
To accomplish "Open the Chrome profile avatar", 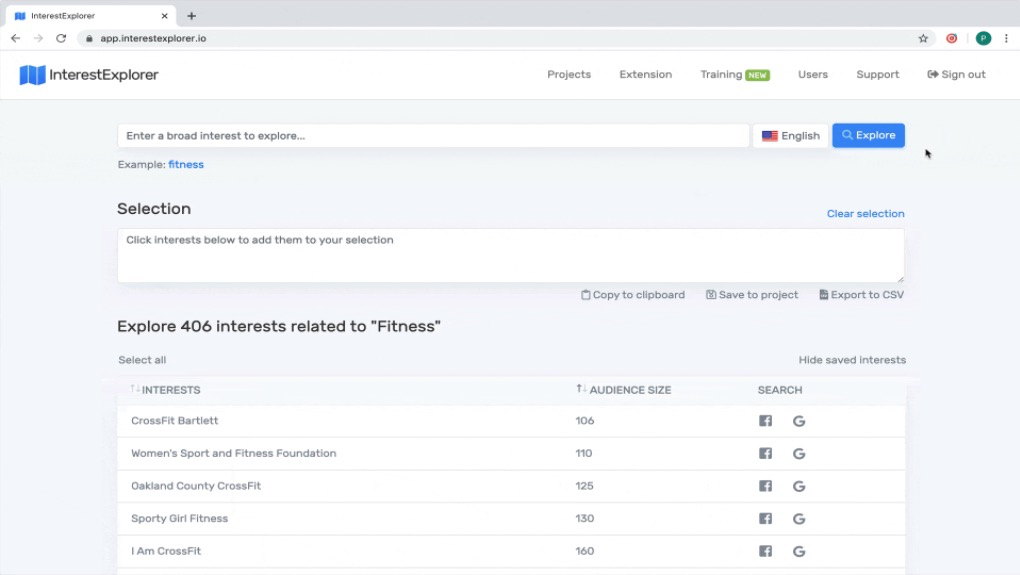I will coord(984,38).
